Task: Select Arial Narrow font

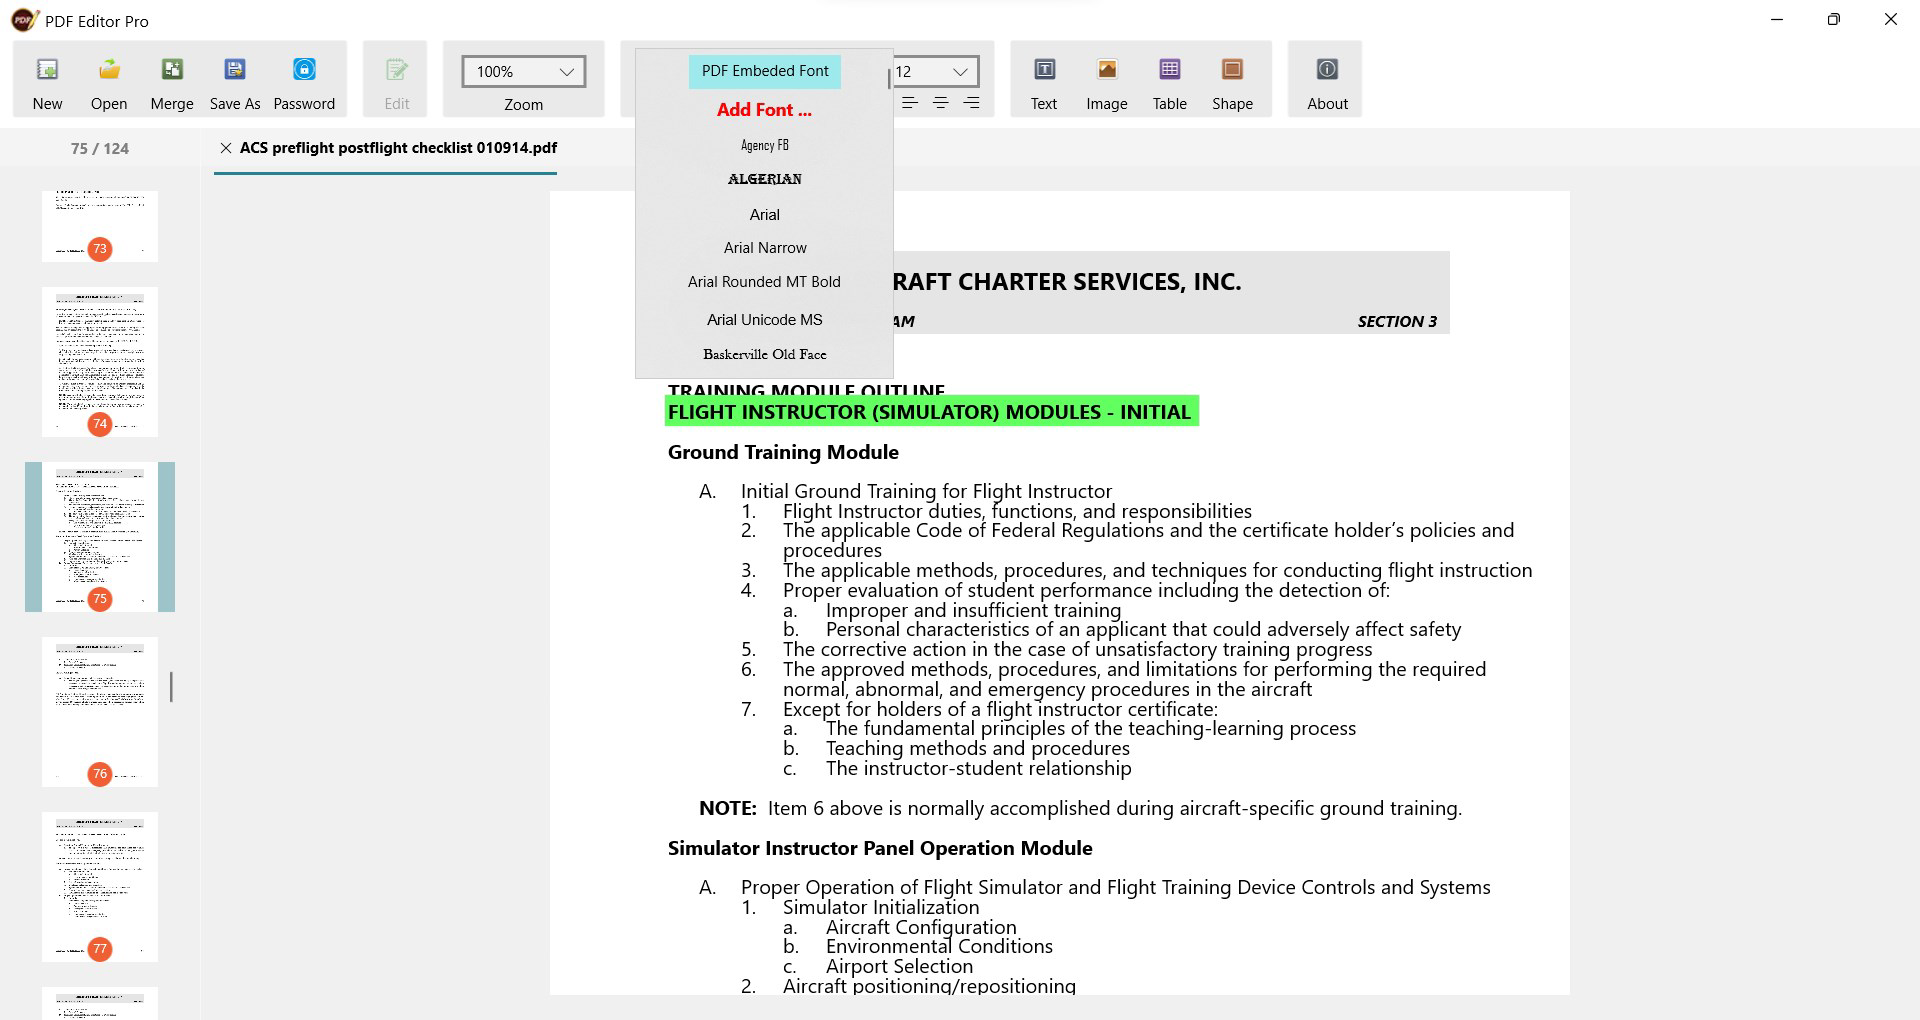Action: click(765, 248)
